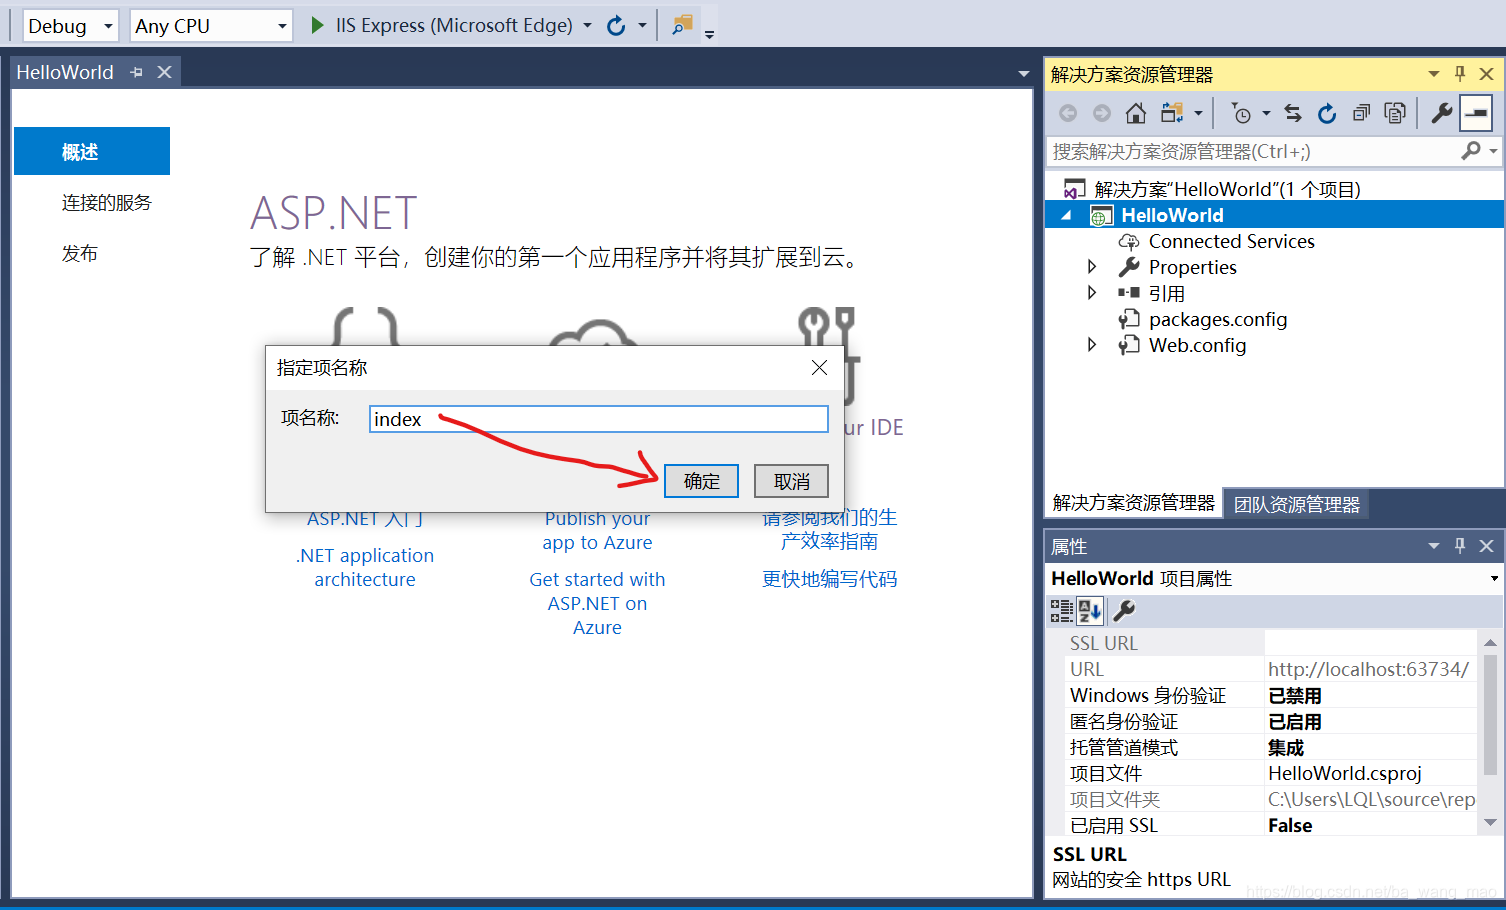Click the Solution Explorer auto-hide pin icon
This screenshot has width=1506, height=910.
coord(1460,74)
